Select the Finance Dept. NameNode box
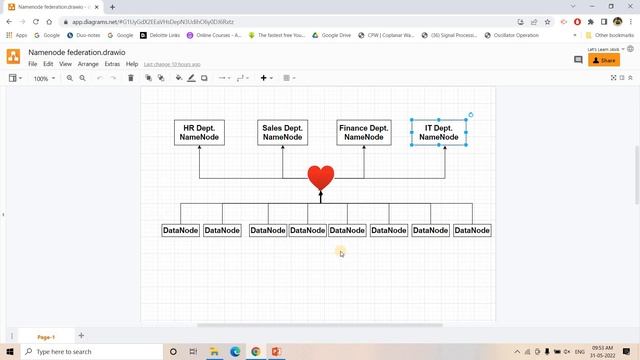 (364, 133)
